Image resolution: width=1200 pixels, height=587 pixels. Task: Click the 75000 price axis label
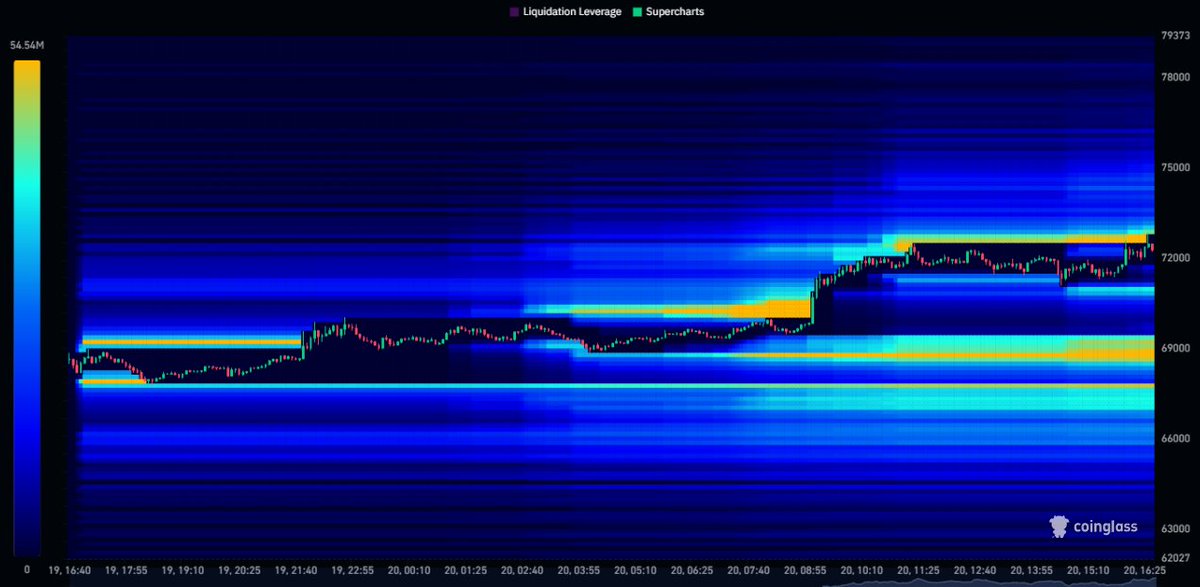(1175, 167)
